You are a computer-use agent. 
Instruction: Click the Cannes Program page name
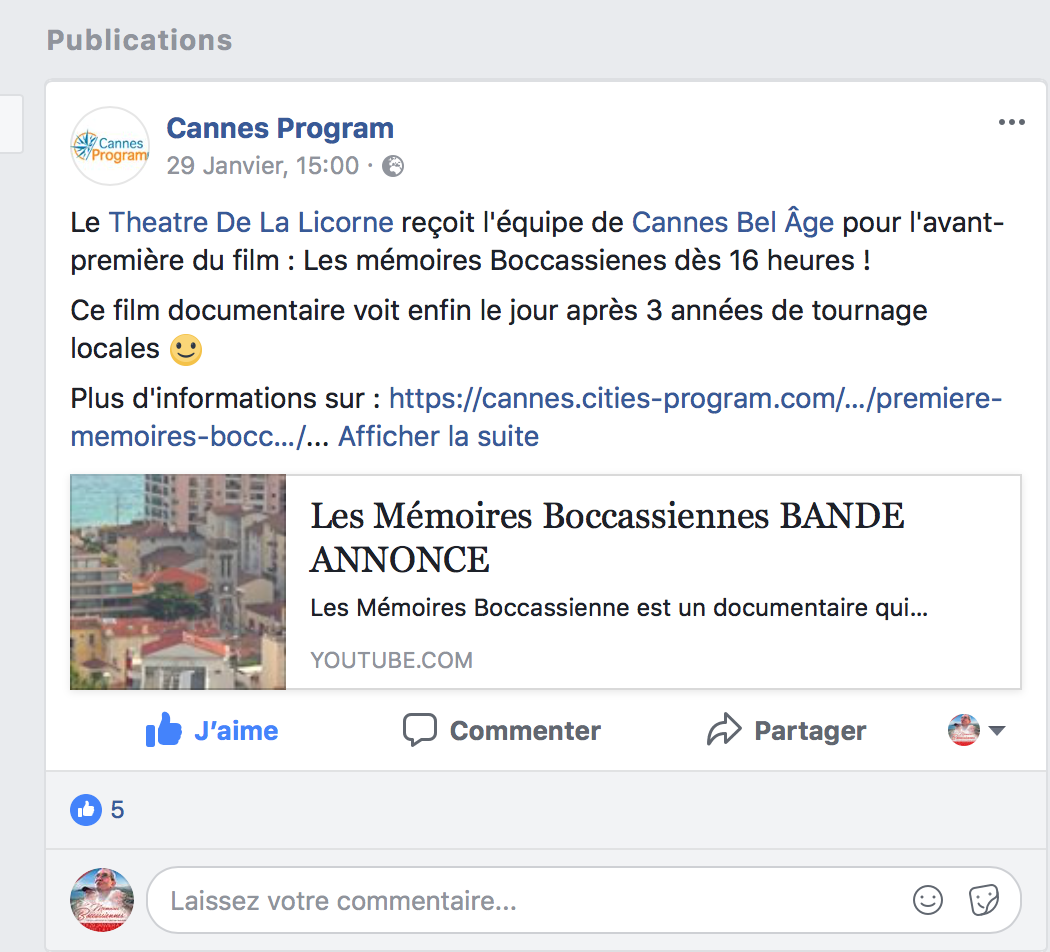pos(280,129)
